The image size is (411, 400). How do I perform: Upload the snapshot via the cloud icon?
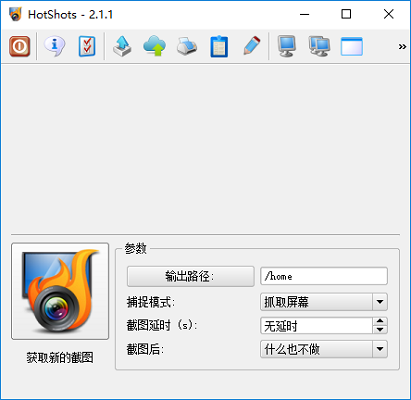pos(154,46)
